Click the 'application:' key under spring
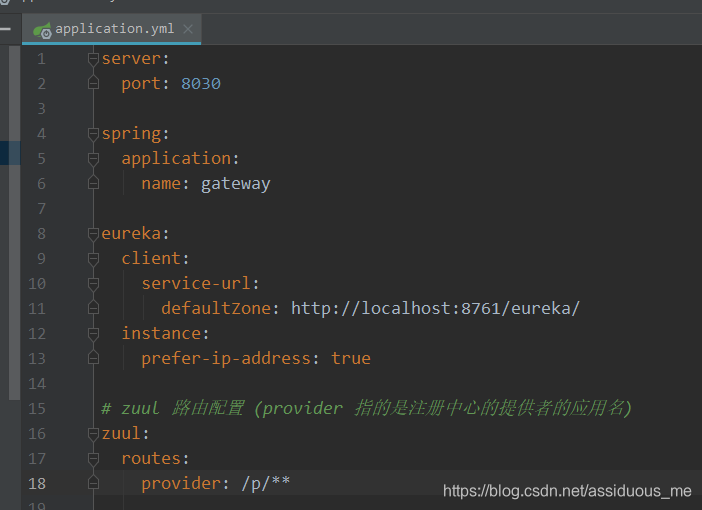The image size is (702, 510). point(180,159)
